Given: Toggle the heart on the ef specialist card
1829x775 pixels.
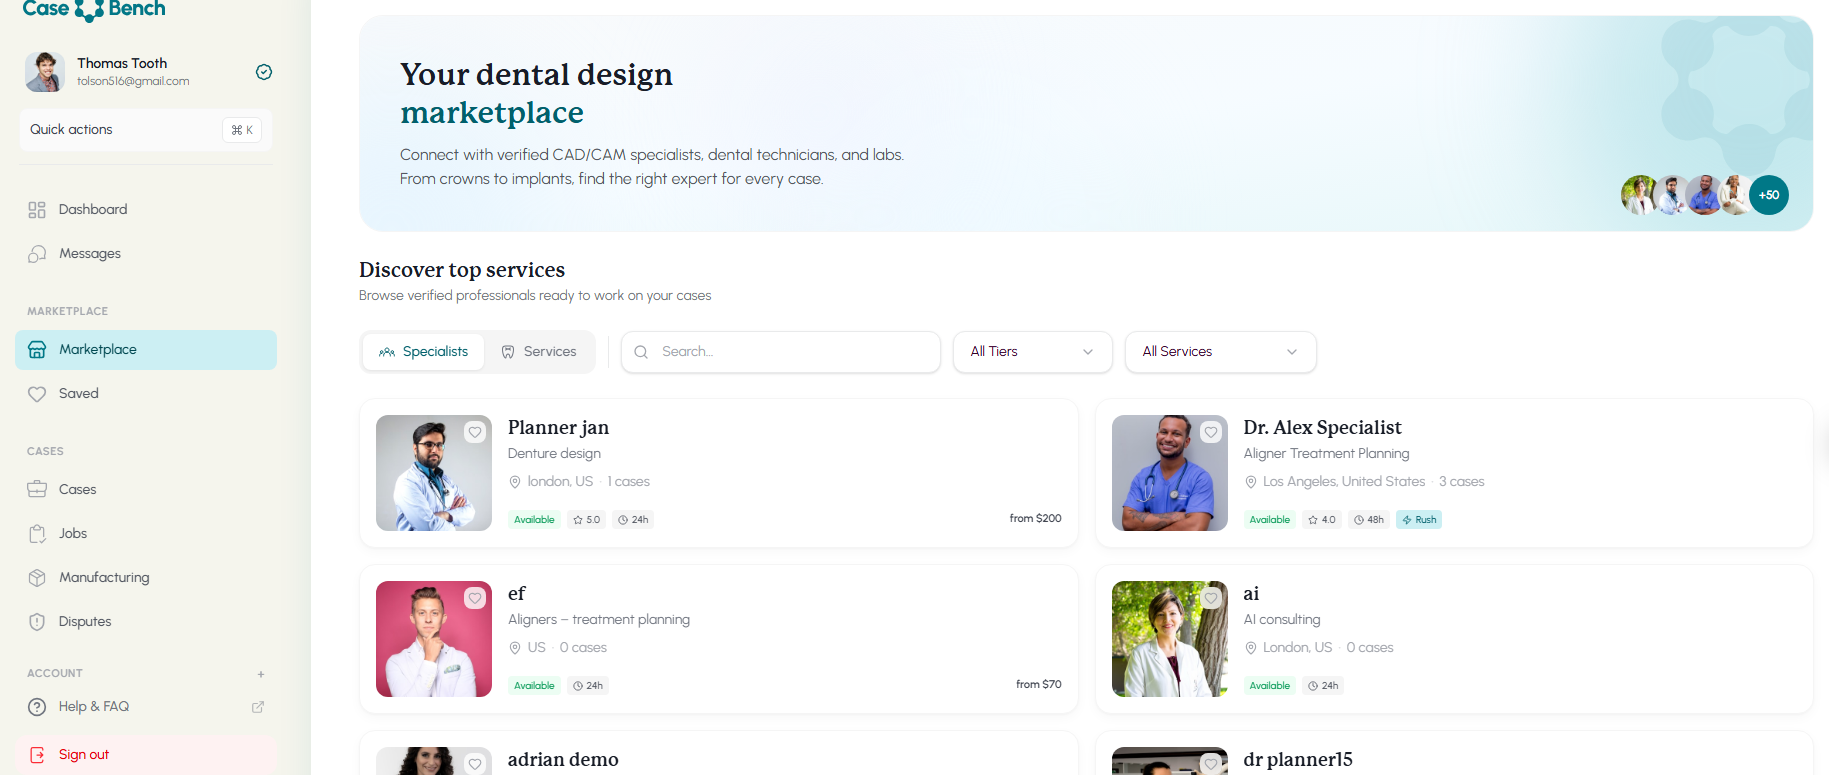Looking at the screenshot, I should 475,598.
